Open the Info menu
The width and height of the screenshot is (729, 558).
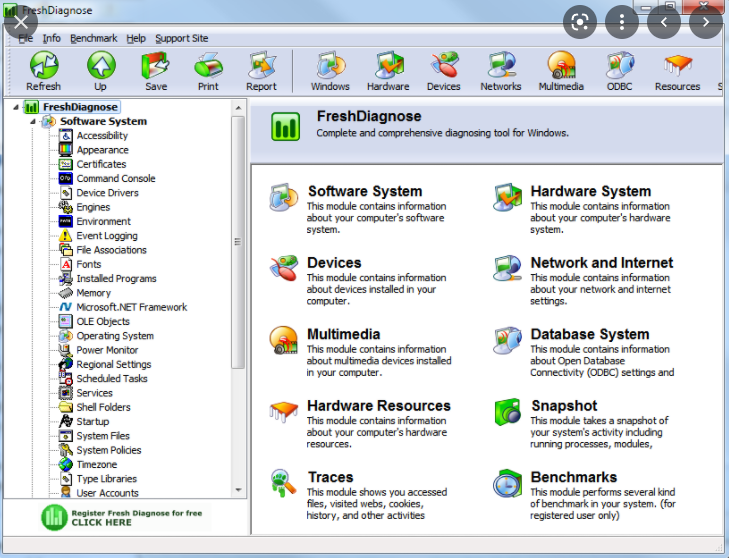(x=52, y=38)
